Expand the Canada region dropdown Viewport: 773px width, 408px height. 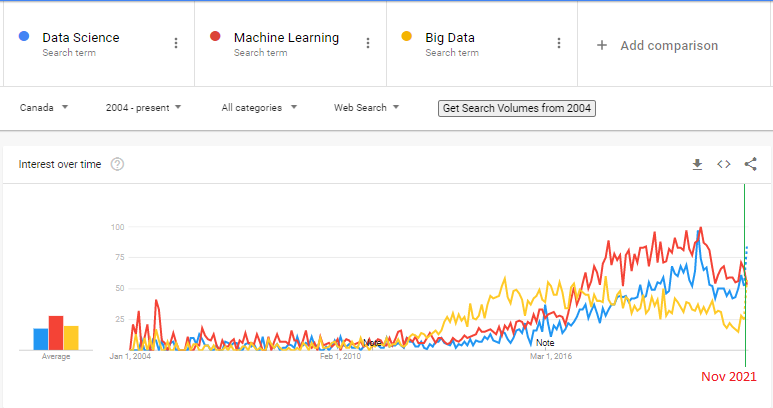click(x=44, y=107)
